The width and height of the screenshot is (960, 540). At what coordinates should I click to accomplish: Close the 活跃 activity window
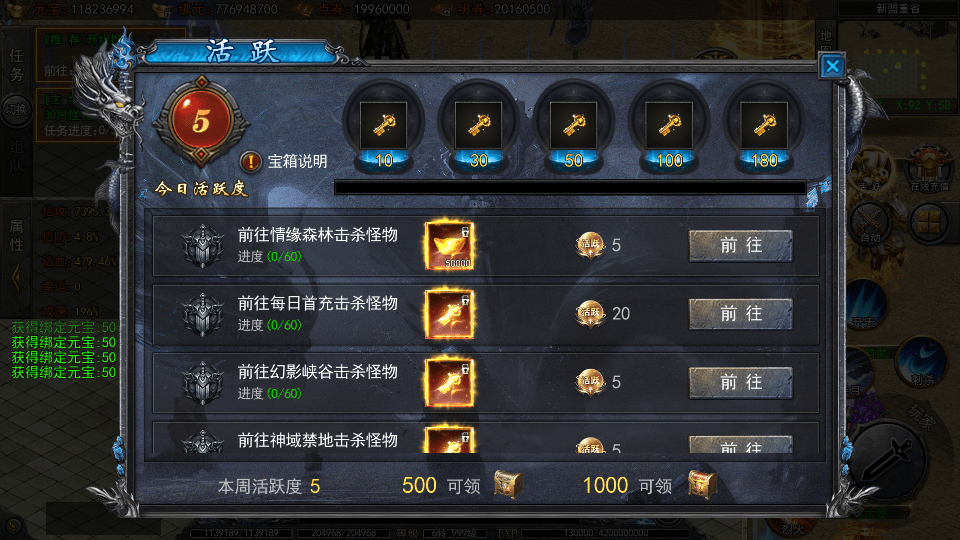(832, 66)
